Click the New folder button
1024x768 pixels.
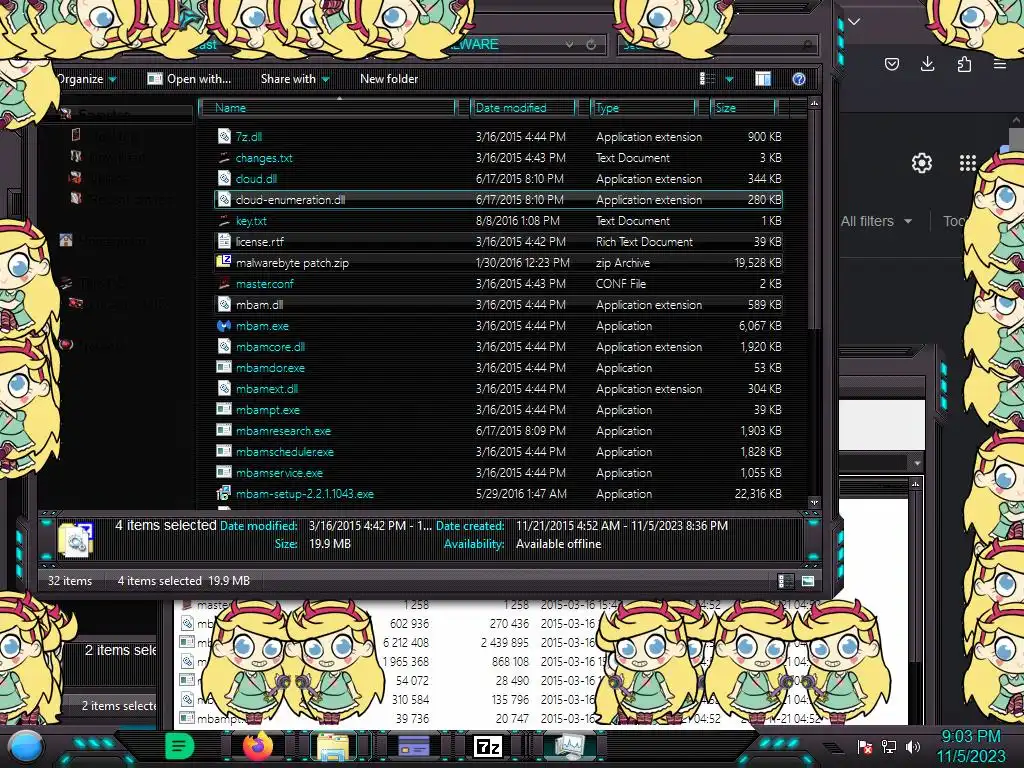389,79
